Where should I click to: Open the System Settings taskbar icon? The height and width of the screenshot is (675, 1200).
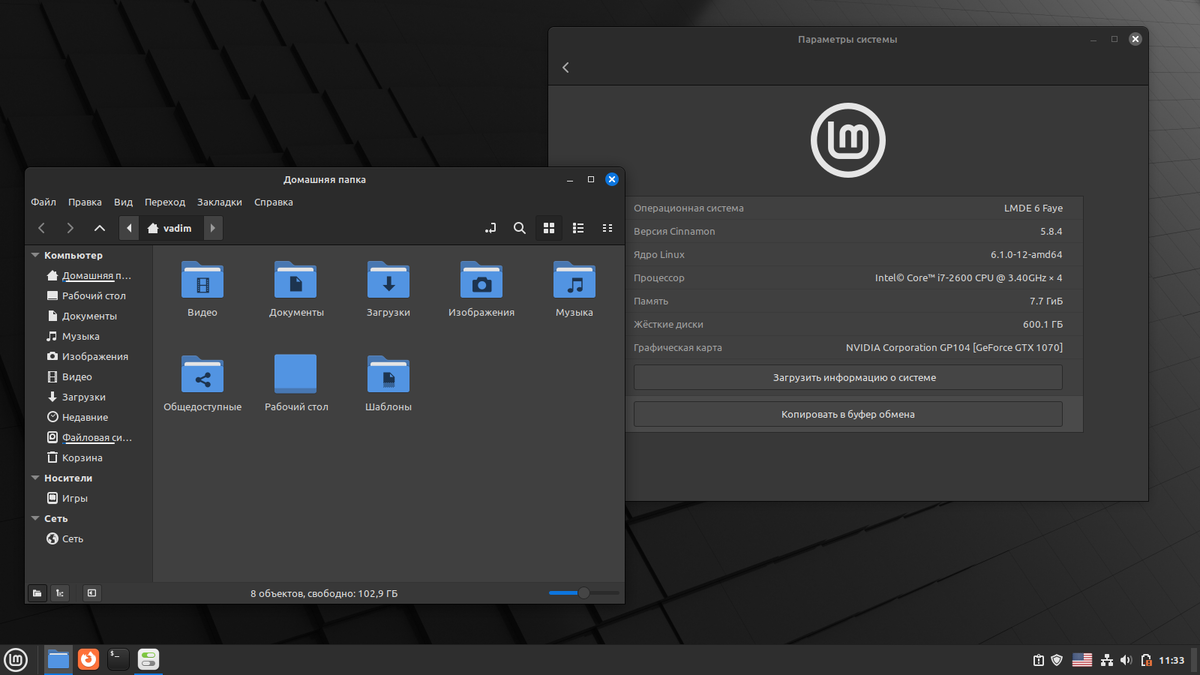[x=149, y=659]
